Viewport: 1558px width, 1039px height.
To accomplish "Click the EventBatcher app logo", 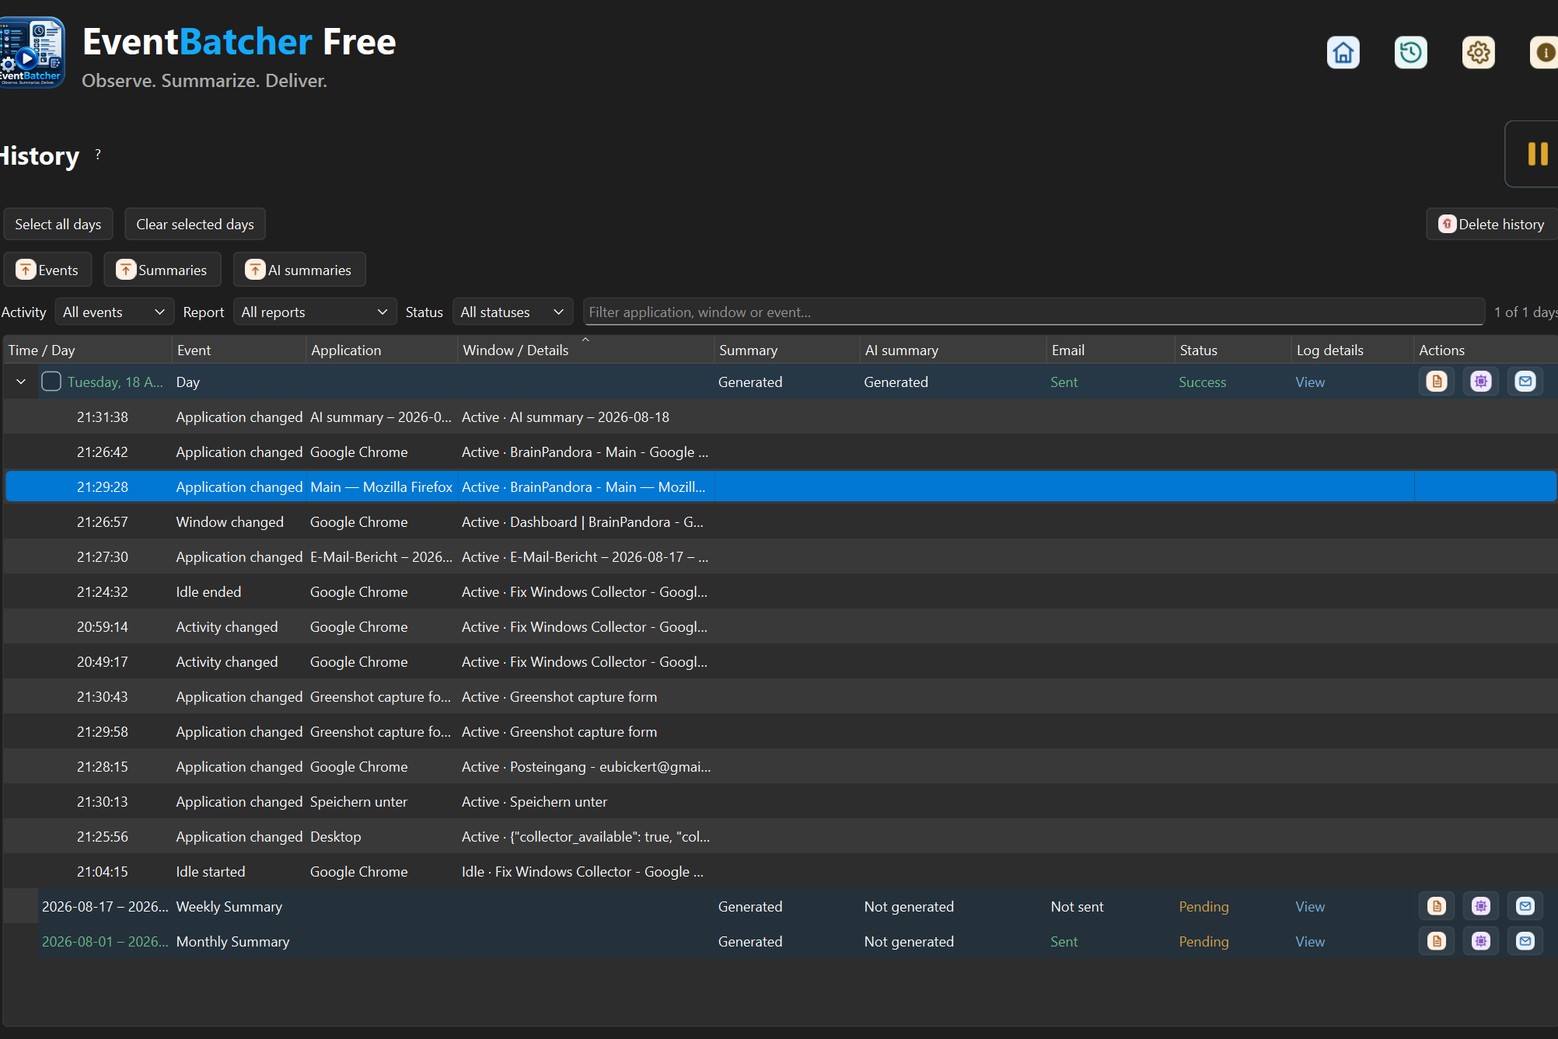I will (32, 52).
